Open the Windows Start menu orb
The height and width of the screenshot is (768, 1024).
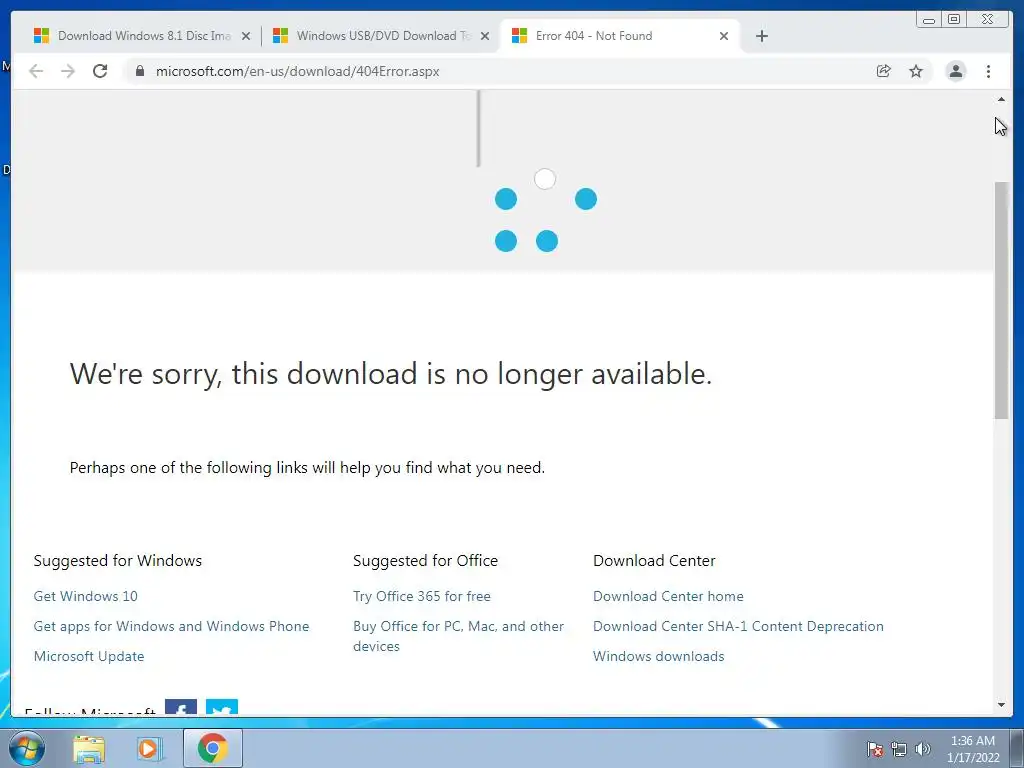(x=27, y=748)
